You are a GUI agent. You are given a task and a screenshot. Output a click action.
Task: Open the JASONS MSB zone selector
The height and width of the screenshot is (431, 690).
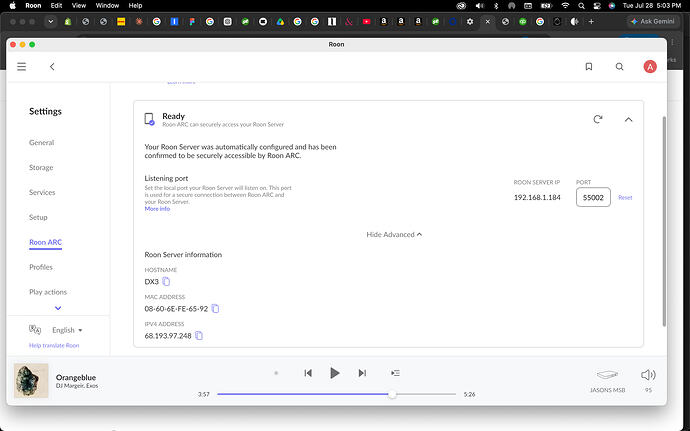point(607,380)
